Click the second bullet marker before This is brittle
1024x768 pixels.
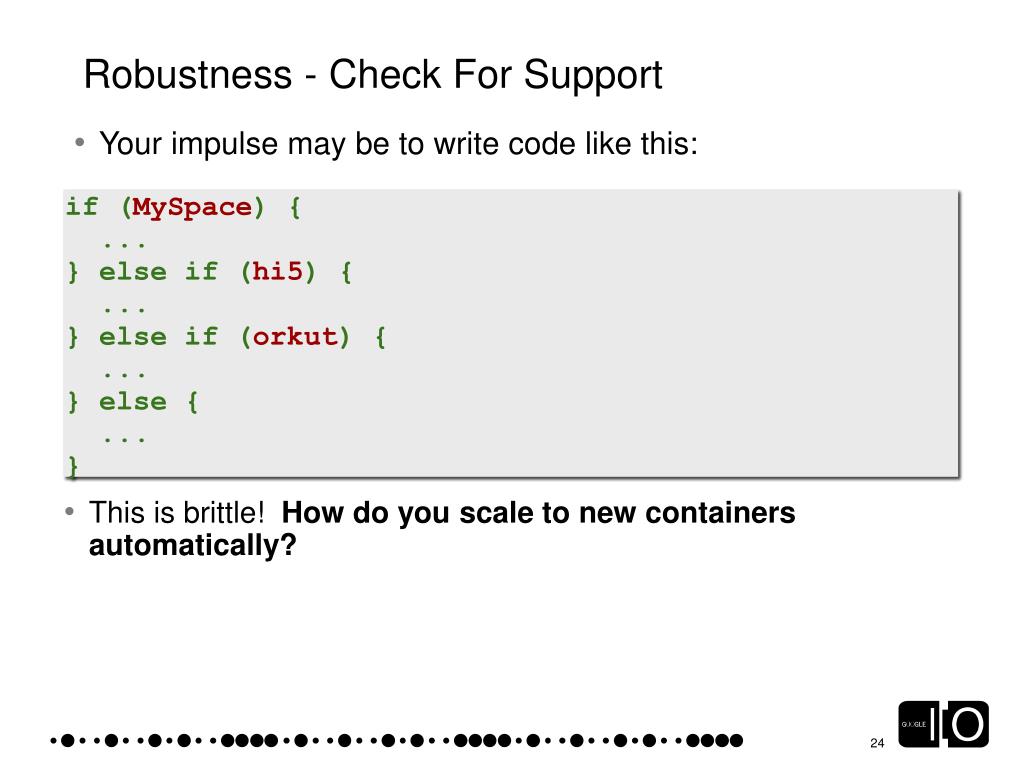click(70, 511)
